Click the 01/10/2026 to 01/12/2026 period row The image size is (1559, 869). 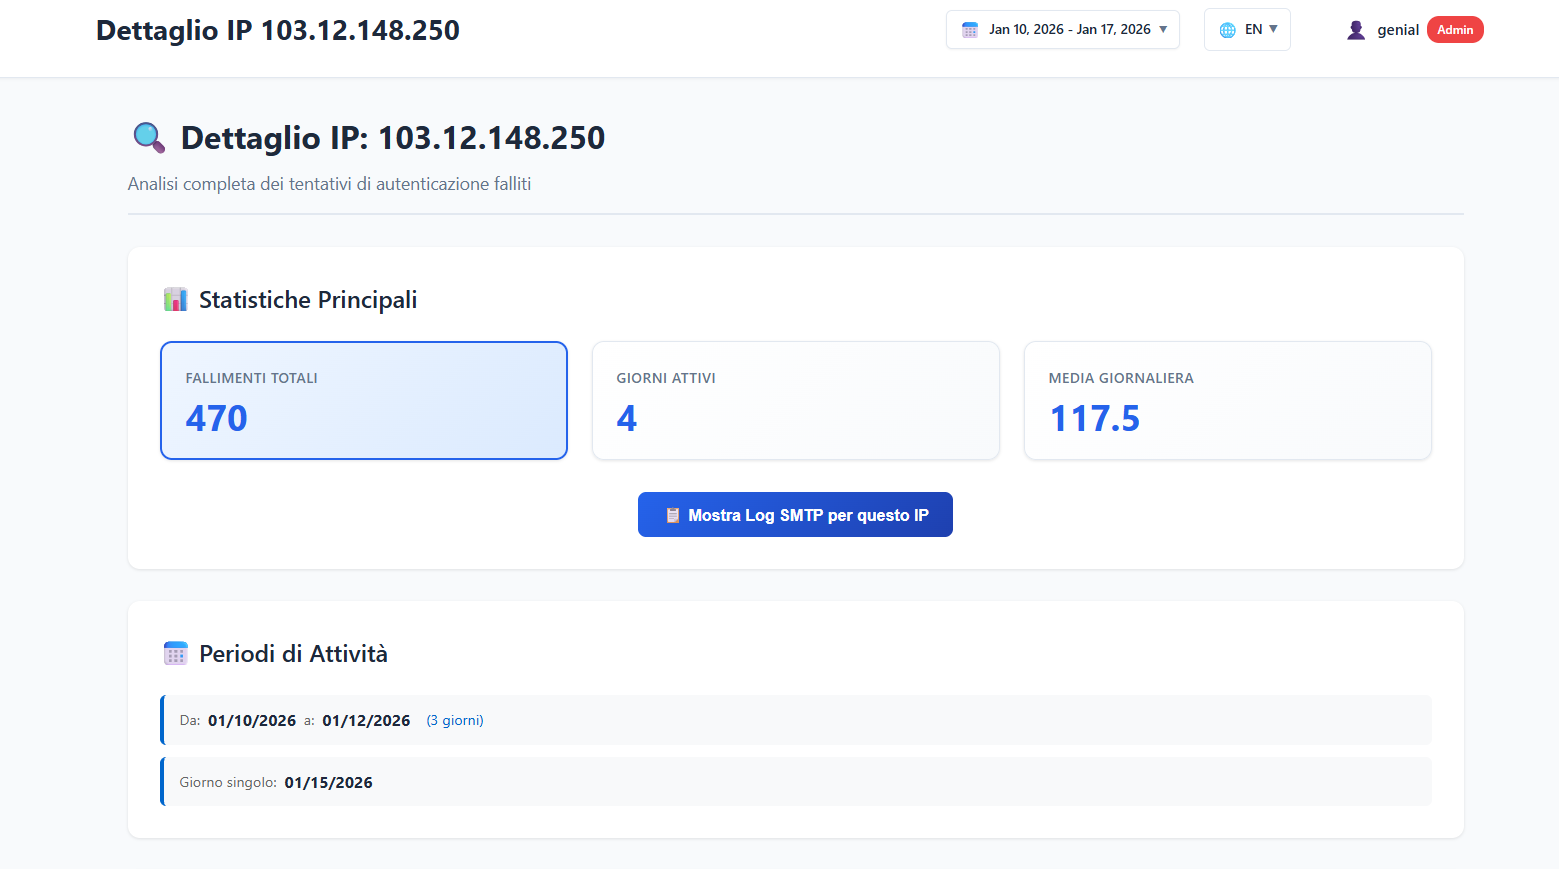(795, 721)
